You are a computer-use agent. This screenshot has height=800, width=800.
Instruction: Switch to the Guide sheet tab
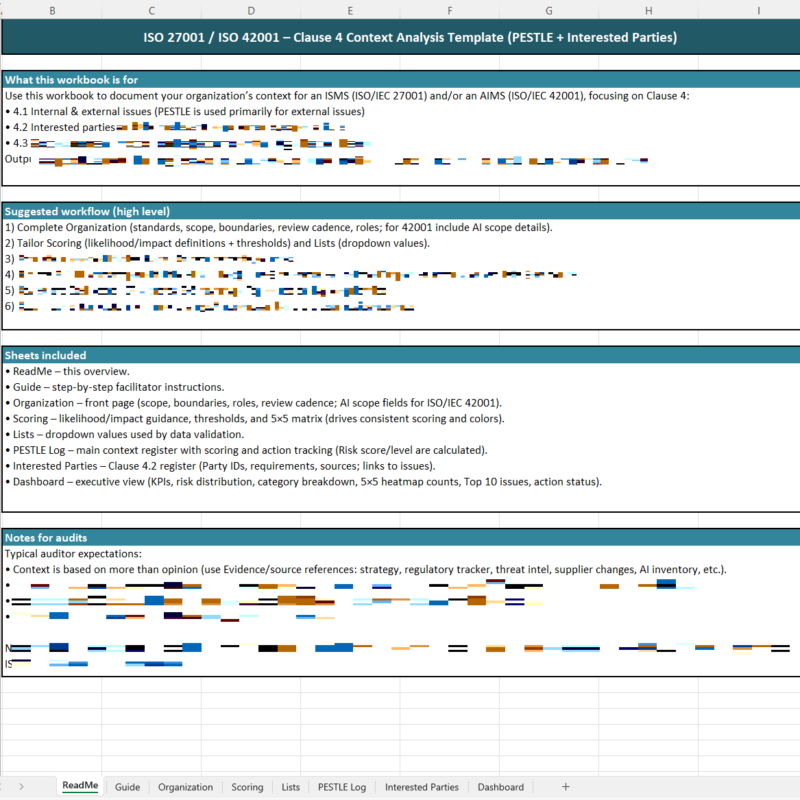[127, 787]
